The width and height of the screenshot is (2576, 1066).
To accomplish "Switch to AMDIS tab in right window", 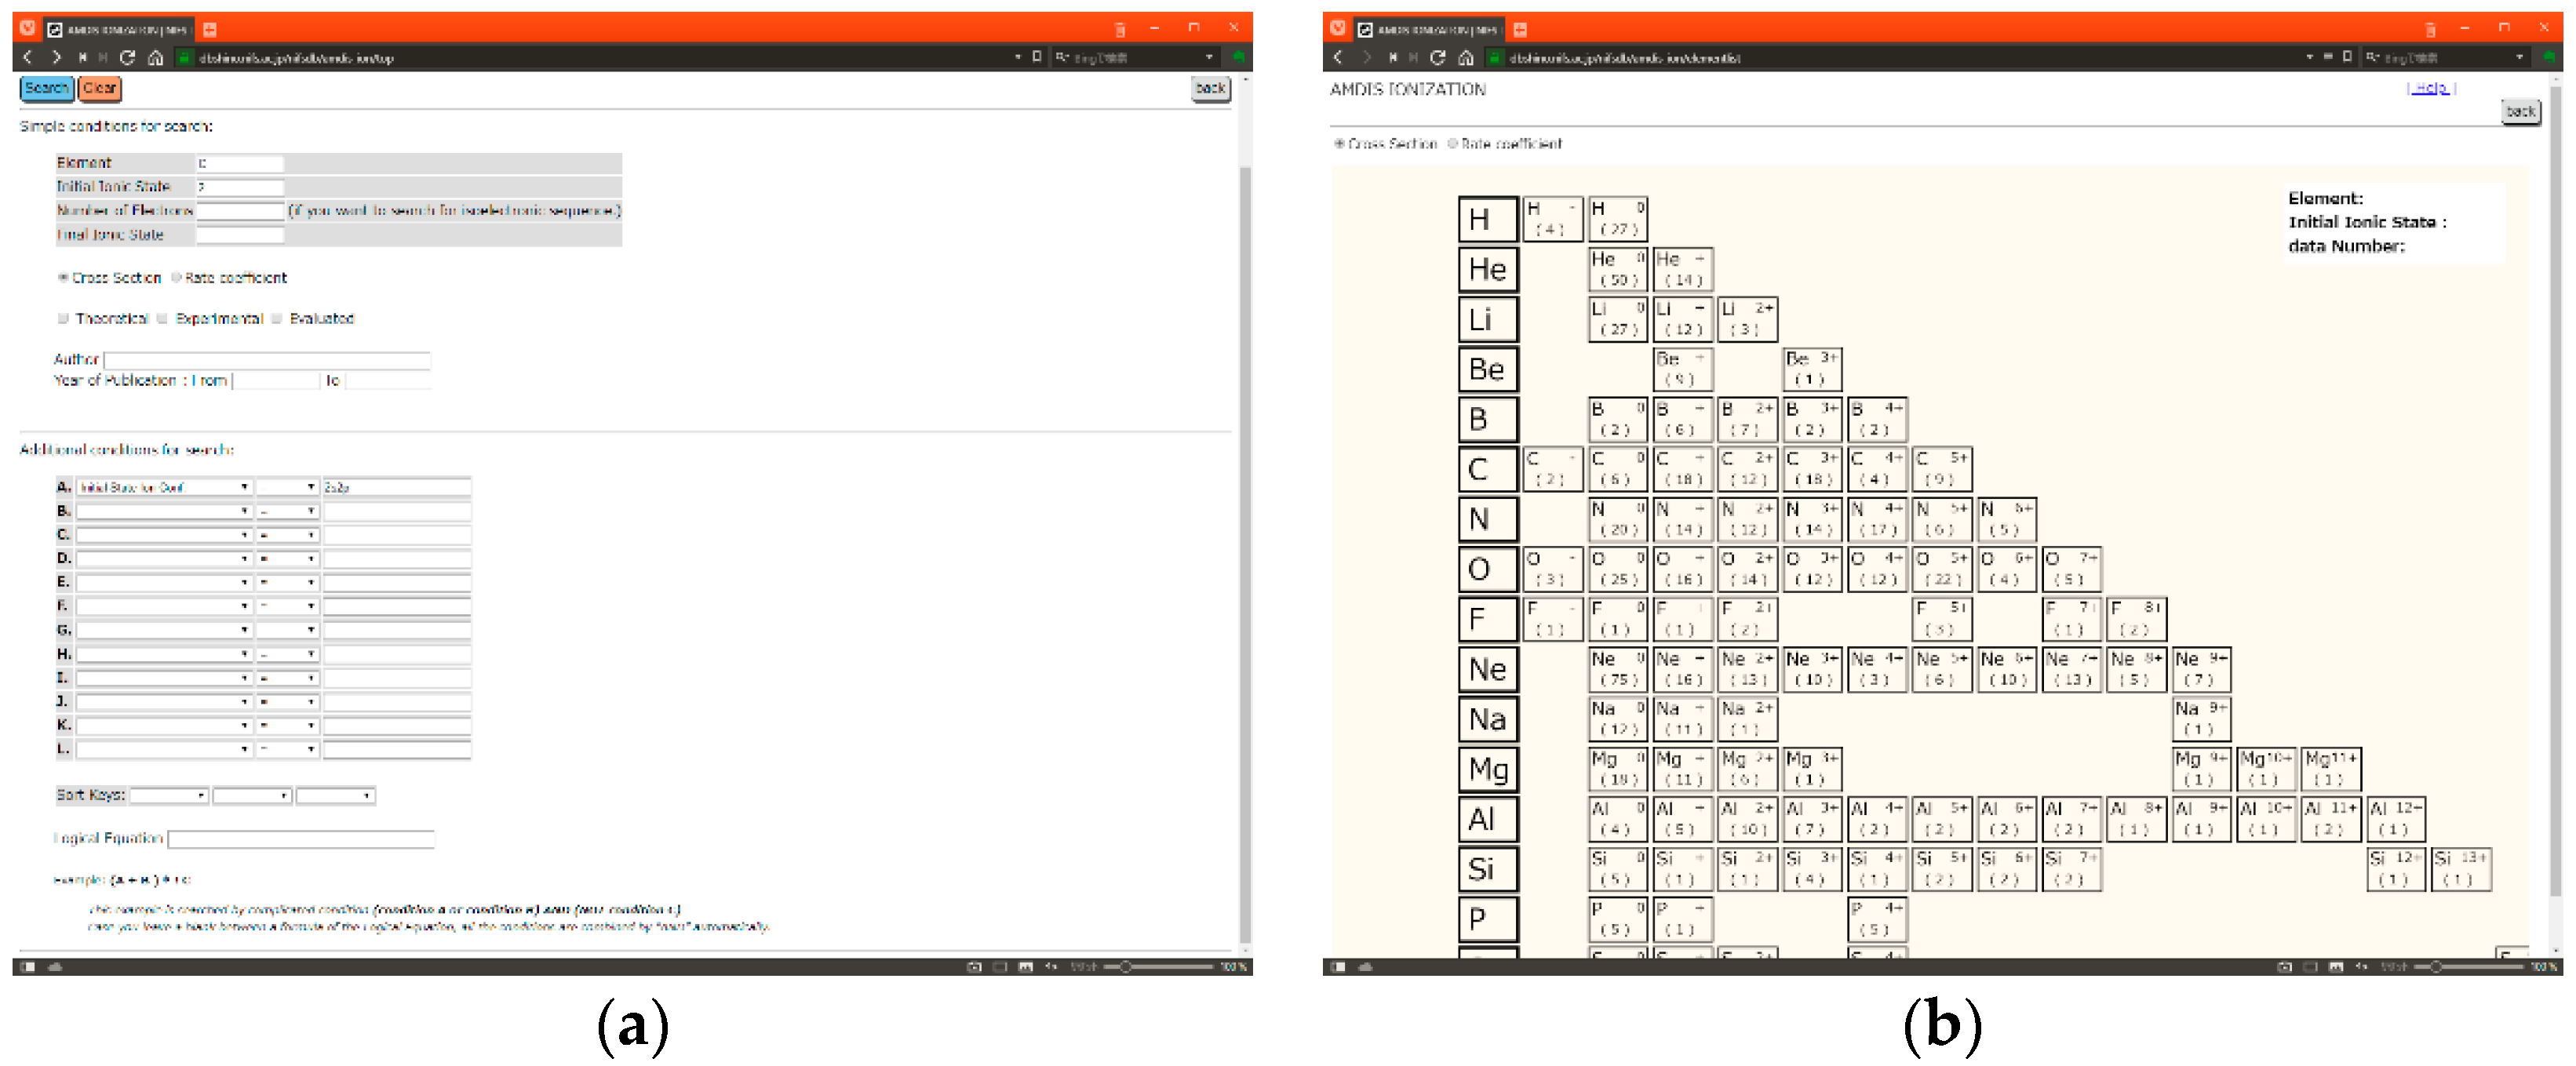I will [1430, 30].
